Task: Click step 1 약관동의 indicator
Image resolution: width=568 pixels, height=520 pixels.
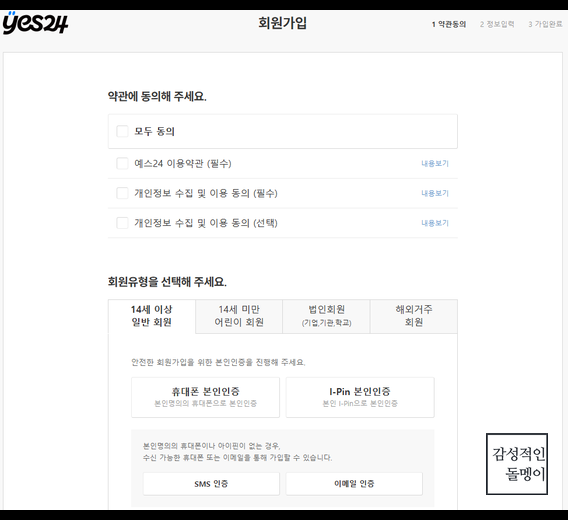Action: point(449,24)
